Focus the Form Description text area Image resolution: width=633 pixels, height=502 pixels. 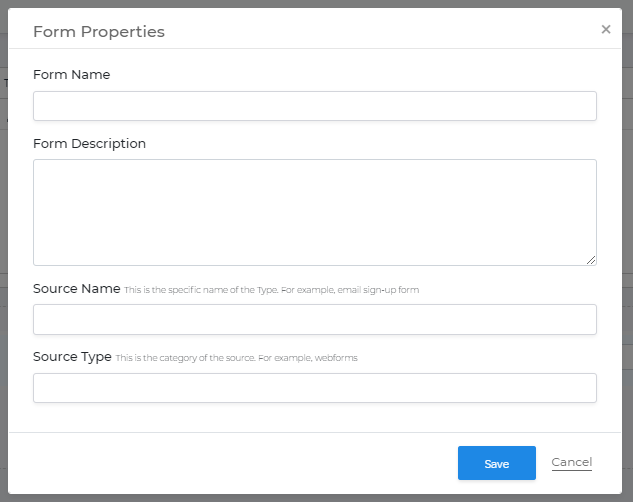coord(314,212)
